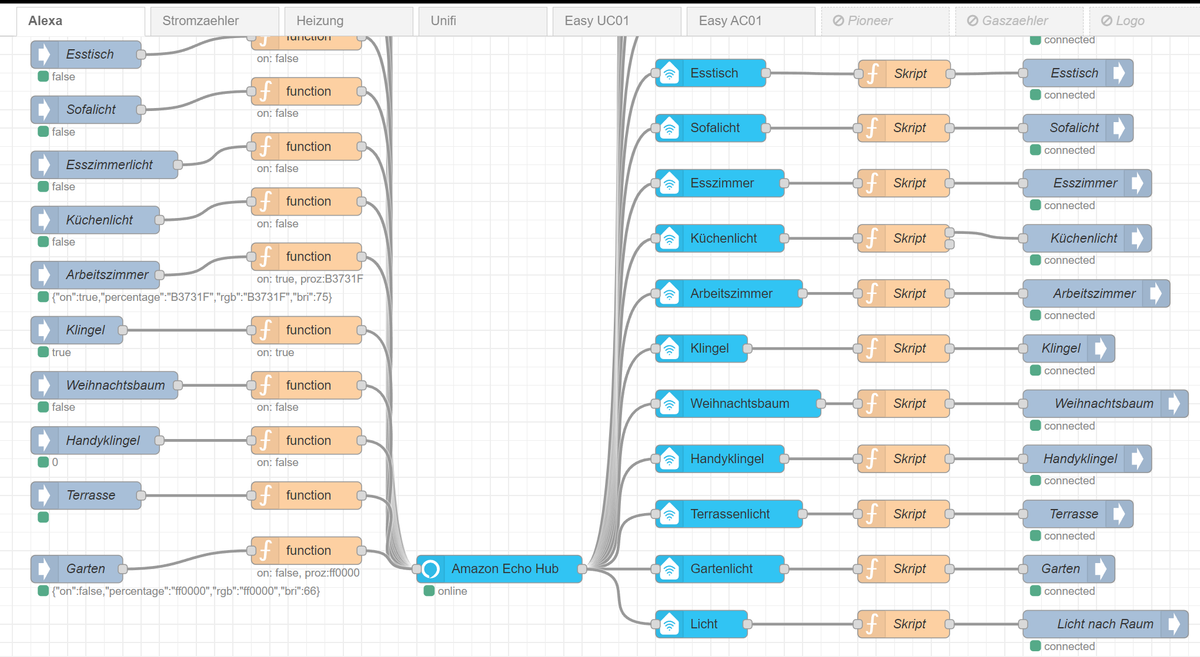Click smart home icon on Esszimmer device

[x=669, y=183]
